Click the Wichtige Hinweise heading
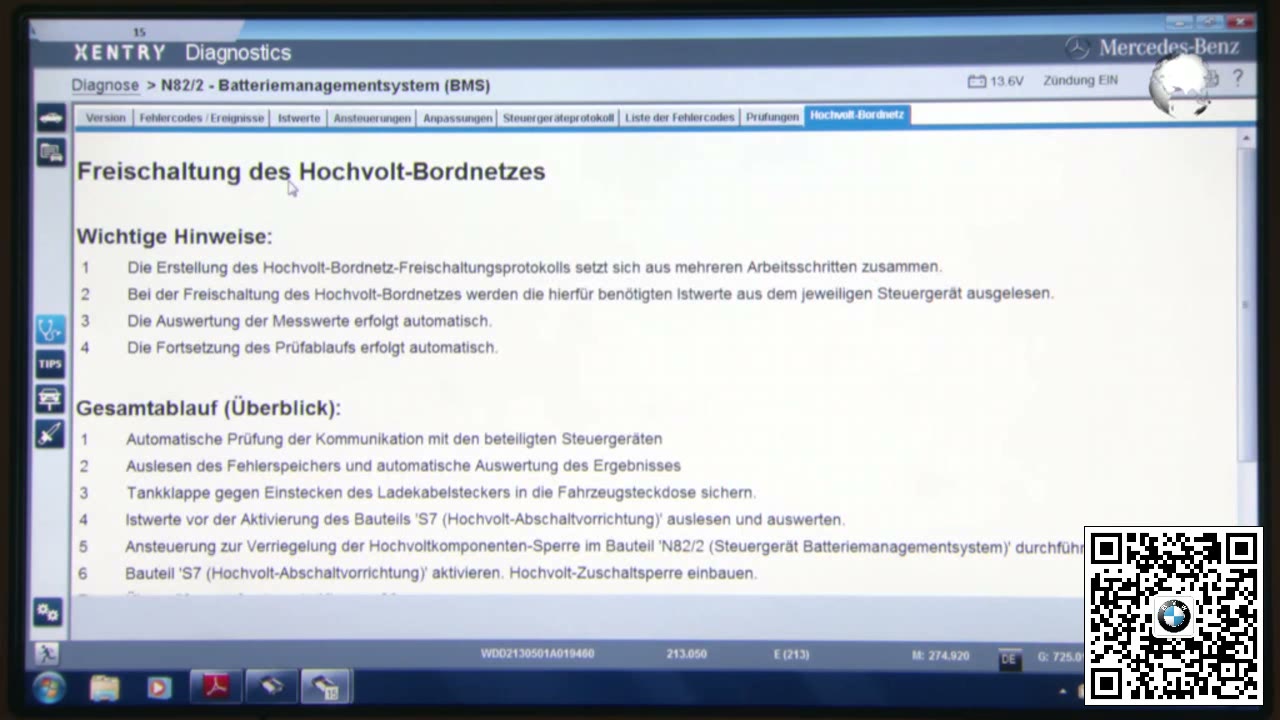1280x720 pixels. point(174,237)
